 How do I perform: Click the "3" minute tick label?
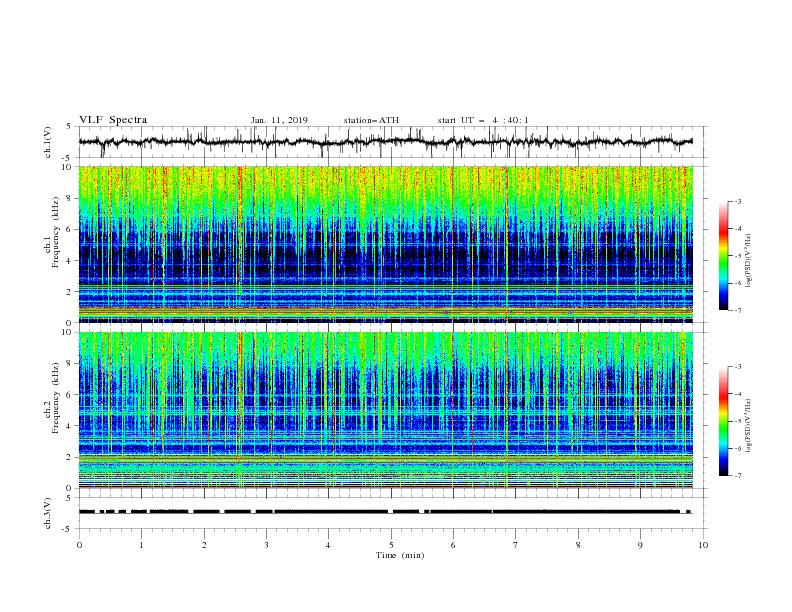(x=266, y=545)
